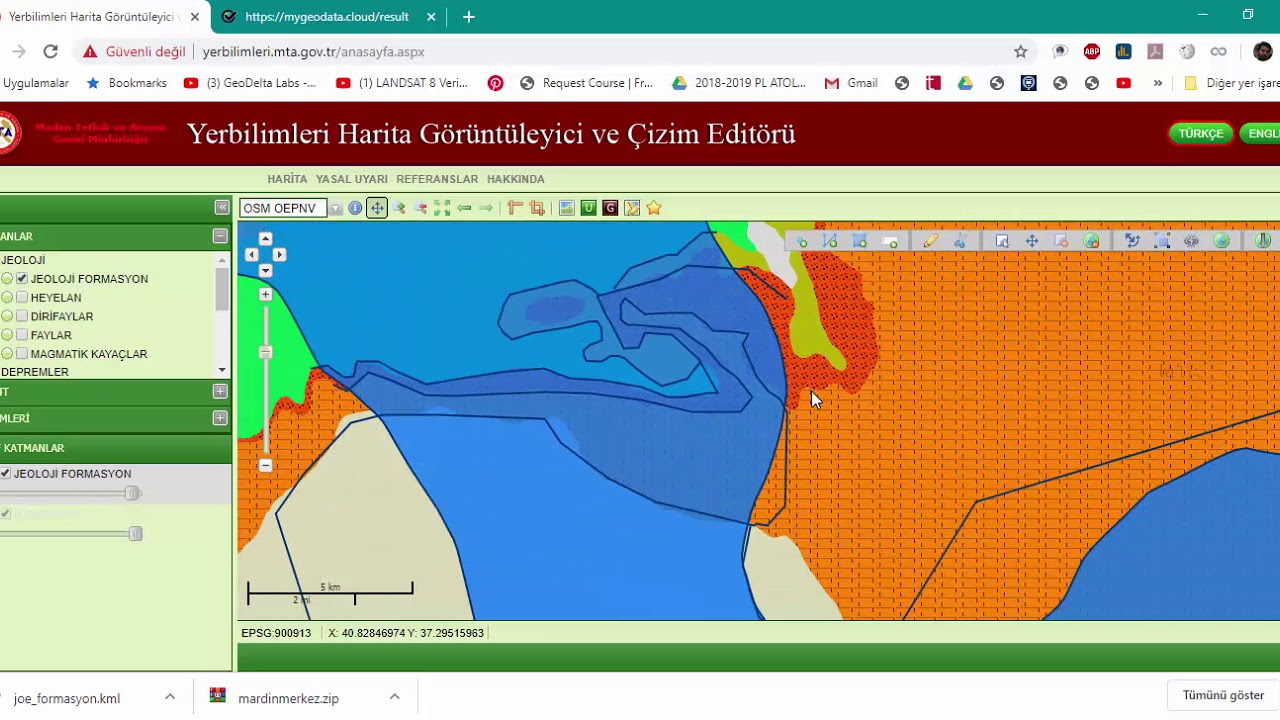Adjust second layer opacity slider handle
The image size is (1280, 720).
pyautogui.click(x=135, y=534)
